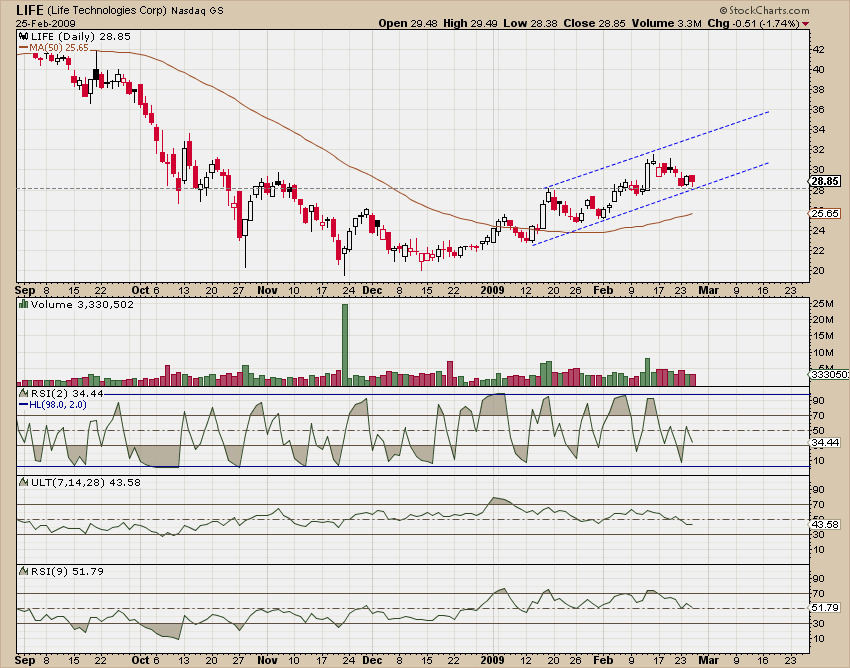Click the boxed 28.85 price tag on the axis

(x=826, y=181)
